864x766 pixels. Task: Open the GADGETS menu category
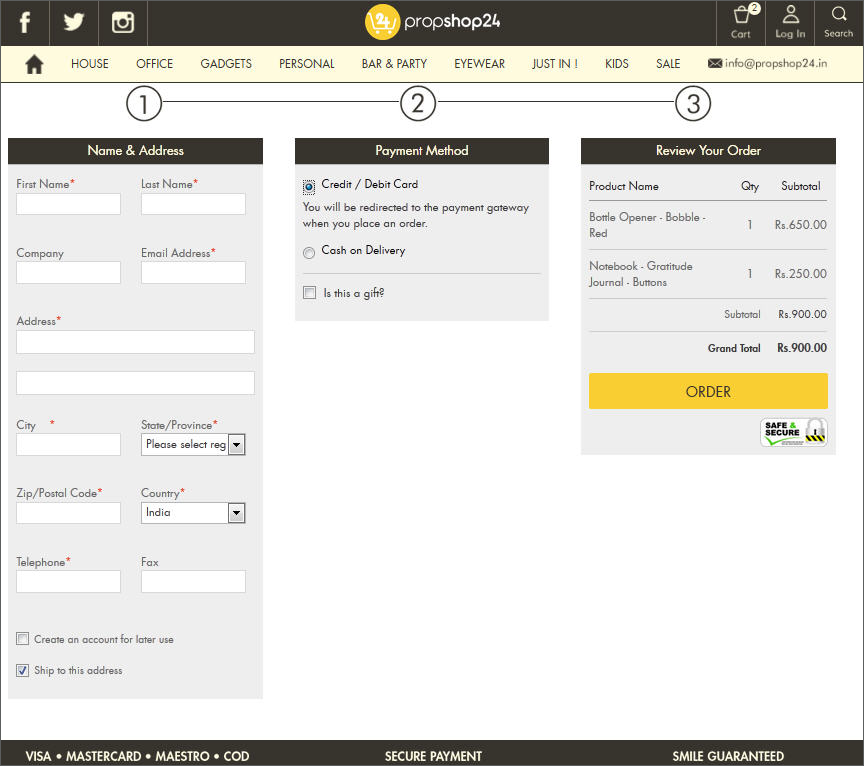226,64
